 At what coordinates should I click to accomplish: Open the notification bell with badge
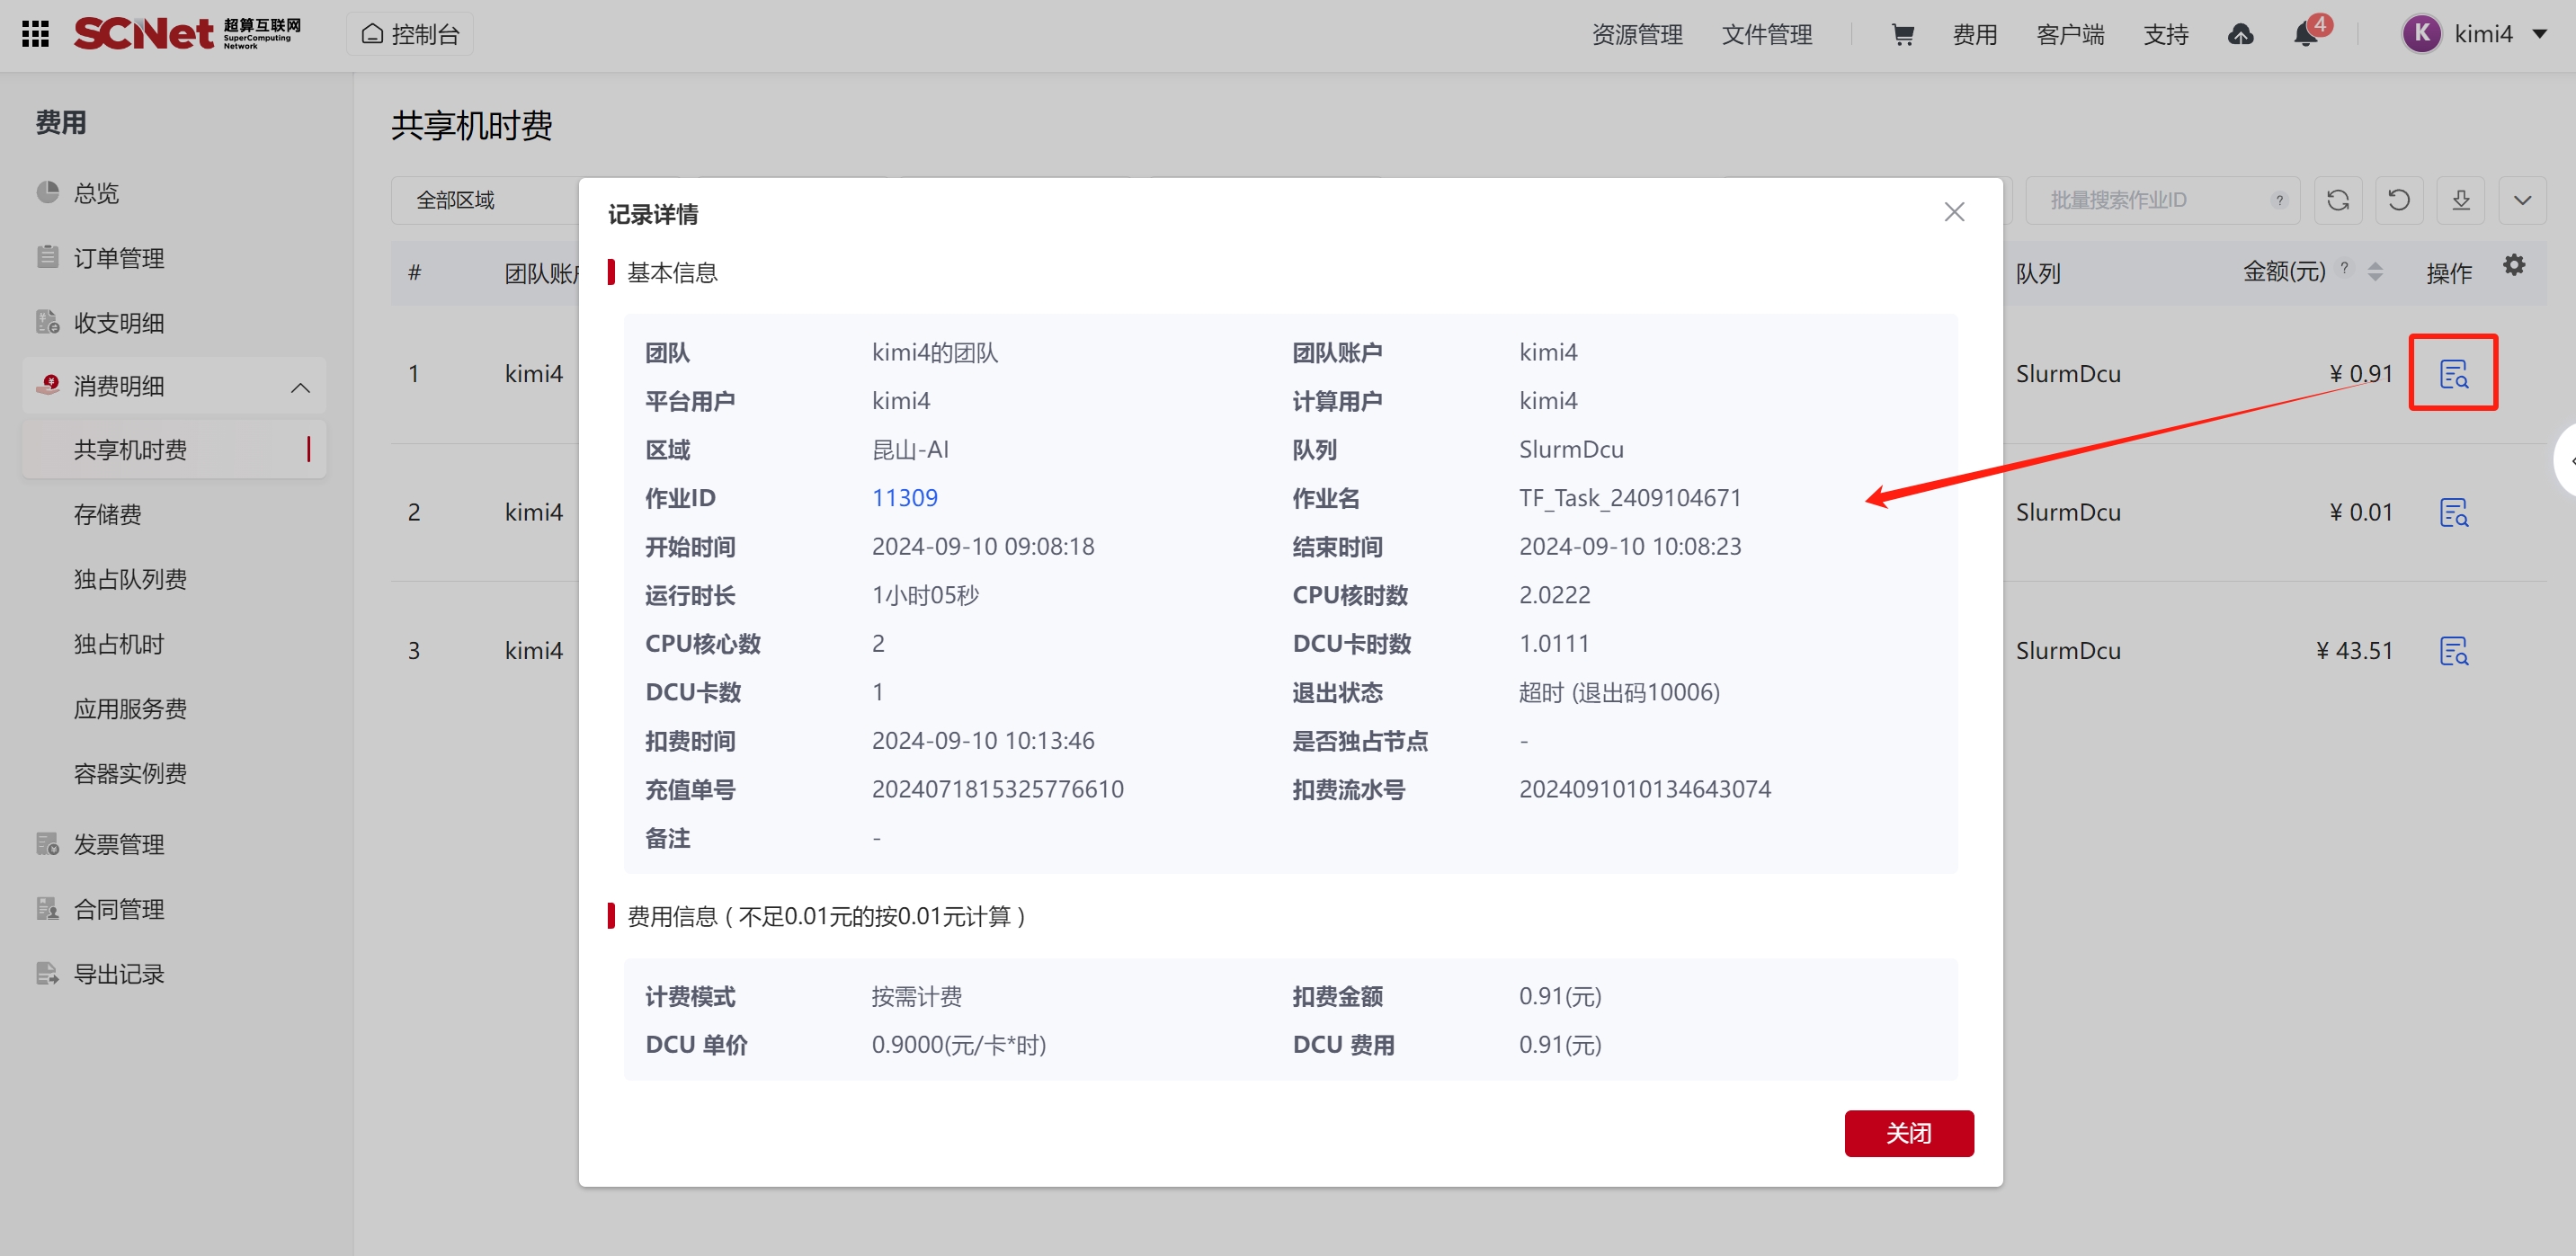pyautogui.click(x=2305, y=35)
